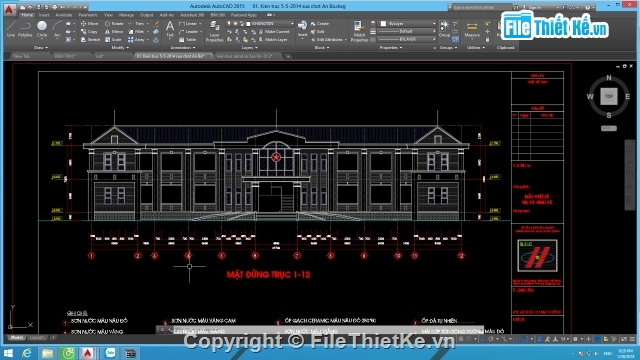Choose the Arc tool

point(57,29)
